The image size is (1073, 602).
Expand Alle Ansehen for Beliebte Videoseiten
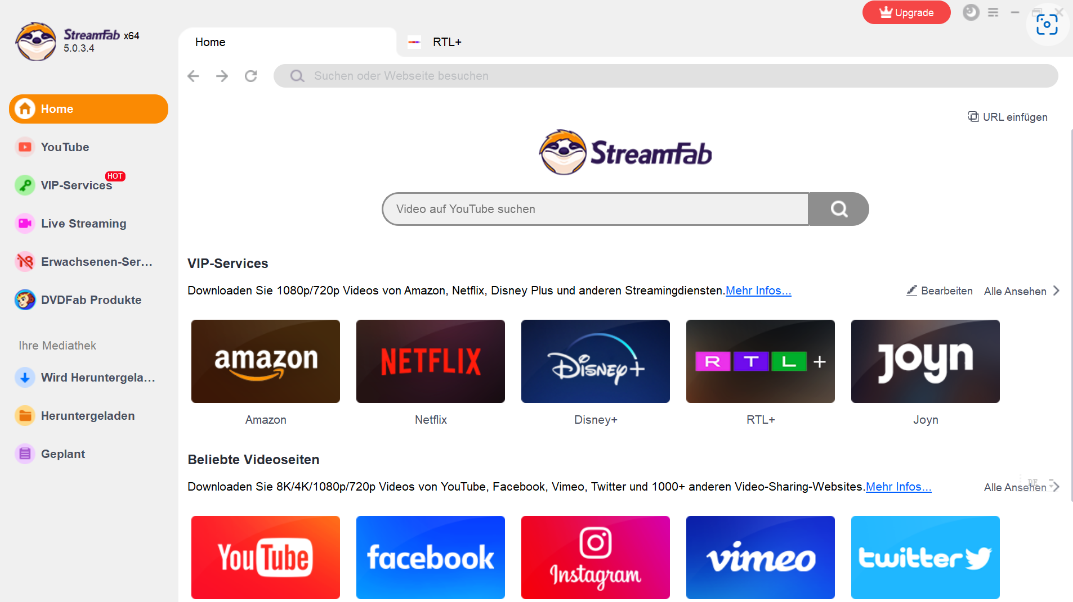click(x=1022, y=487)
